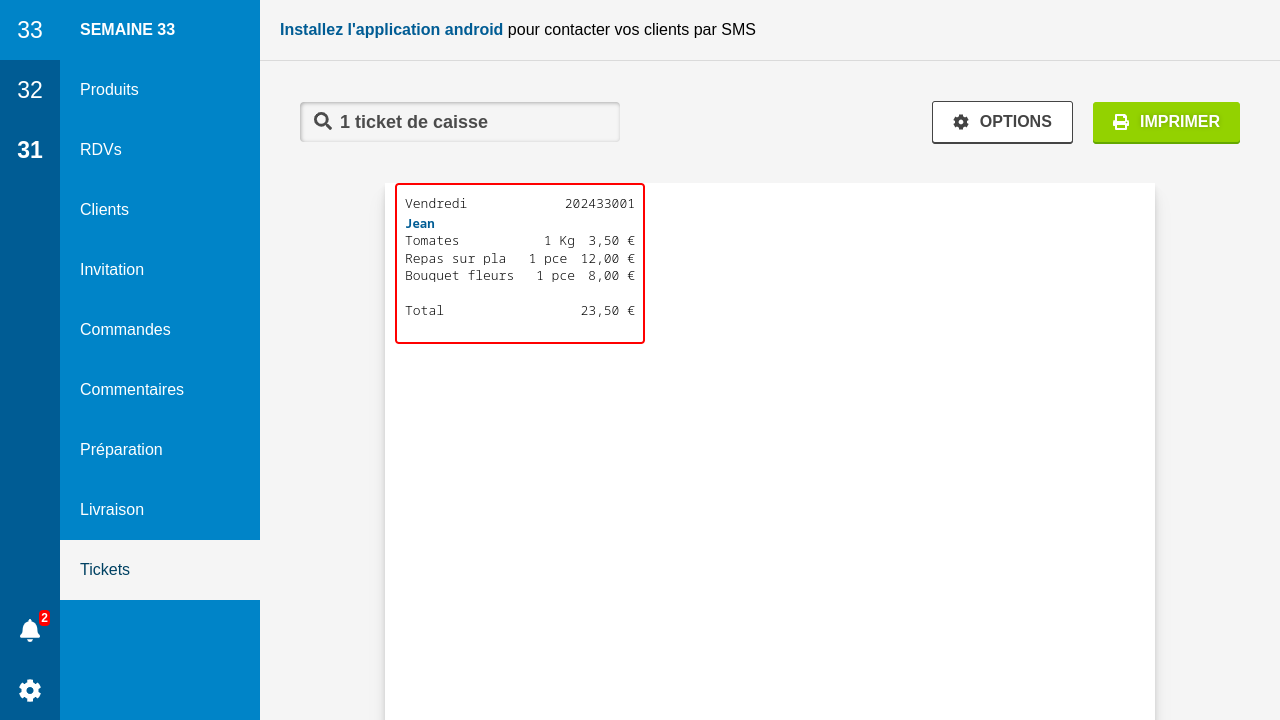Select the Tickets menu item

click(x=105, y=570)
